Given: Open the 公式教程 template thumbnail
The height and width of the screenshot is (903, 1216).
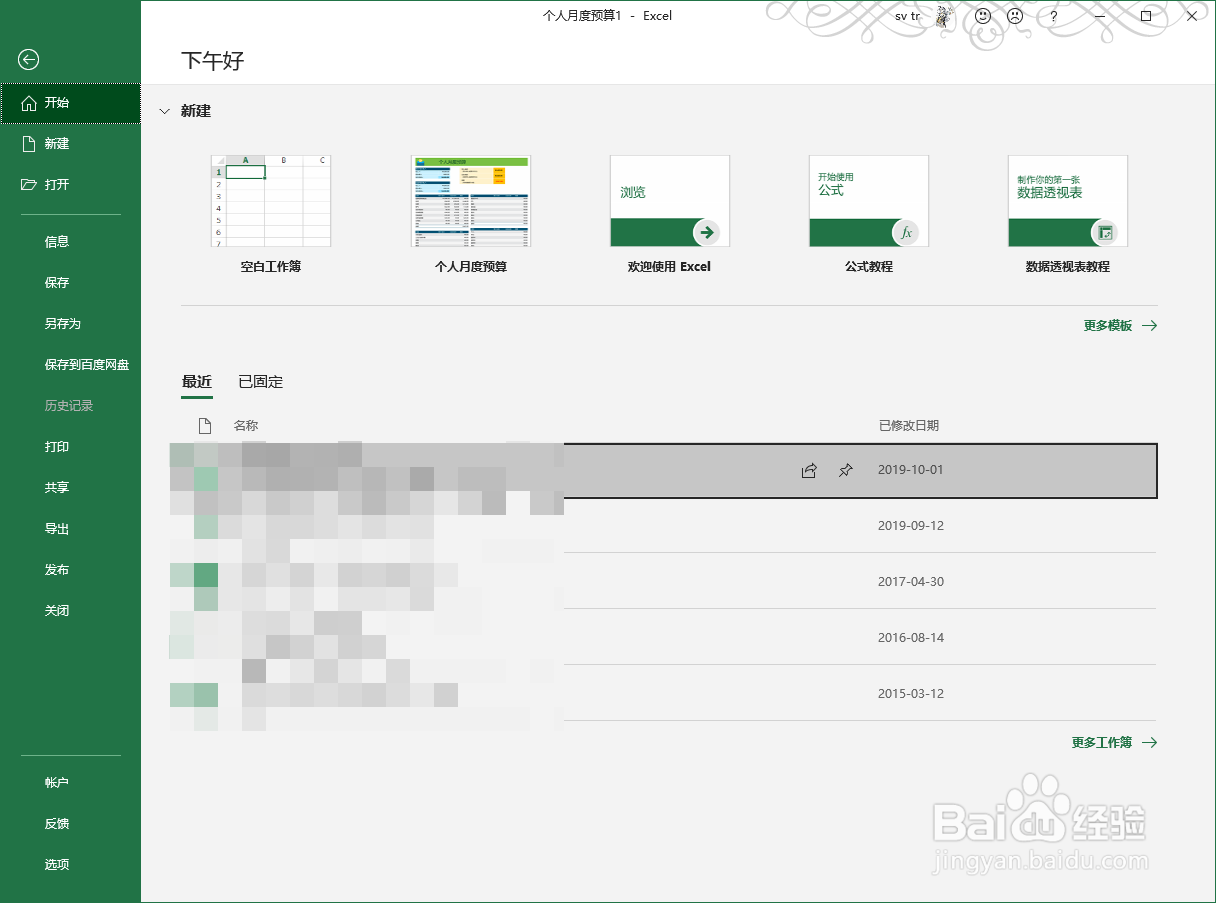Looking at the screenshot, I should click(x=868, y=201).
